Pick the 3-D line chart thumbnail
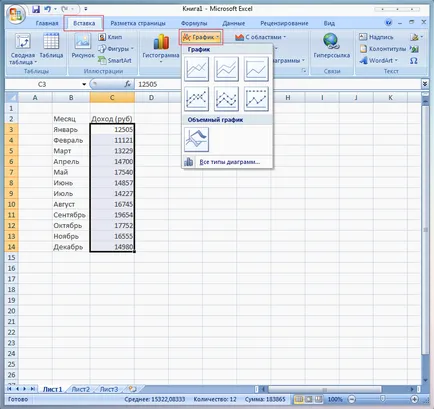 (196, 139)
